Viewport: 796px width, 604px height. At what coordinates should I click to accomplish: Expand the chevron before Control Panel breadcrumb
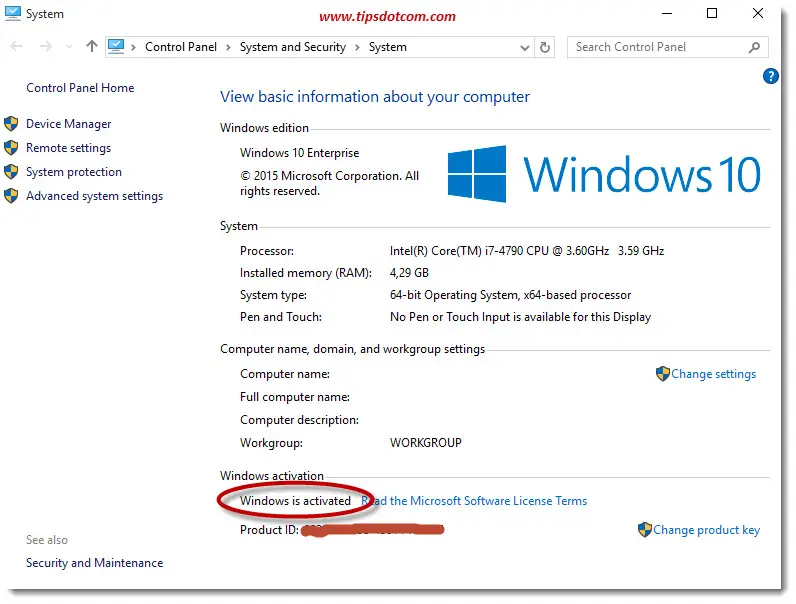coord(134,47)
